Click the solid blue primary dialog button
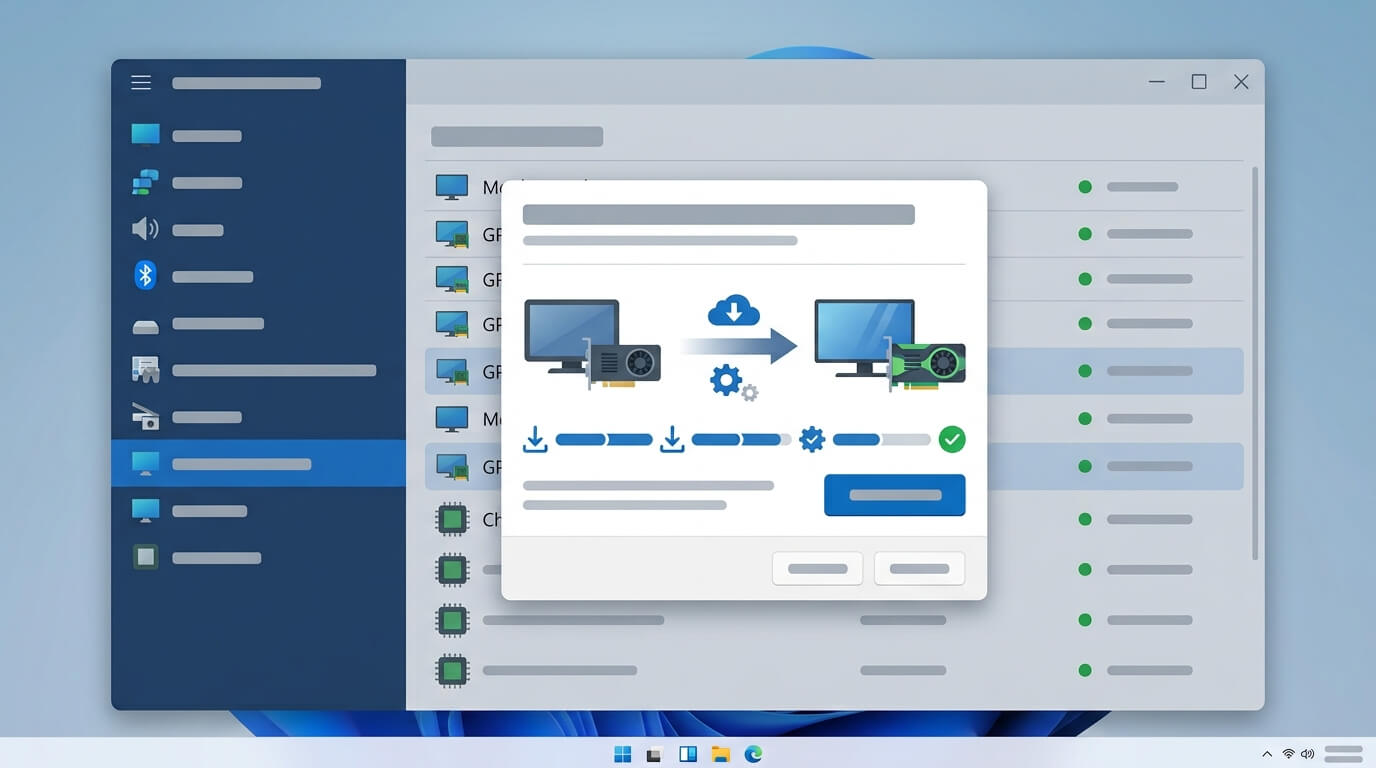Screen dimensions: 1376x768 pyautogui.click(x=894, y=495)
